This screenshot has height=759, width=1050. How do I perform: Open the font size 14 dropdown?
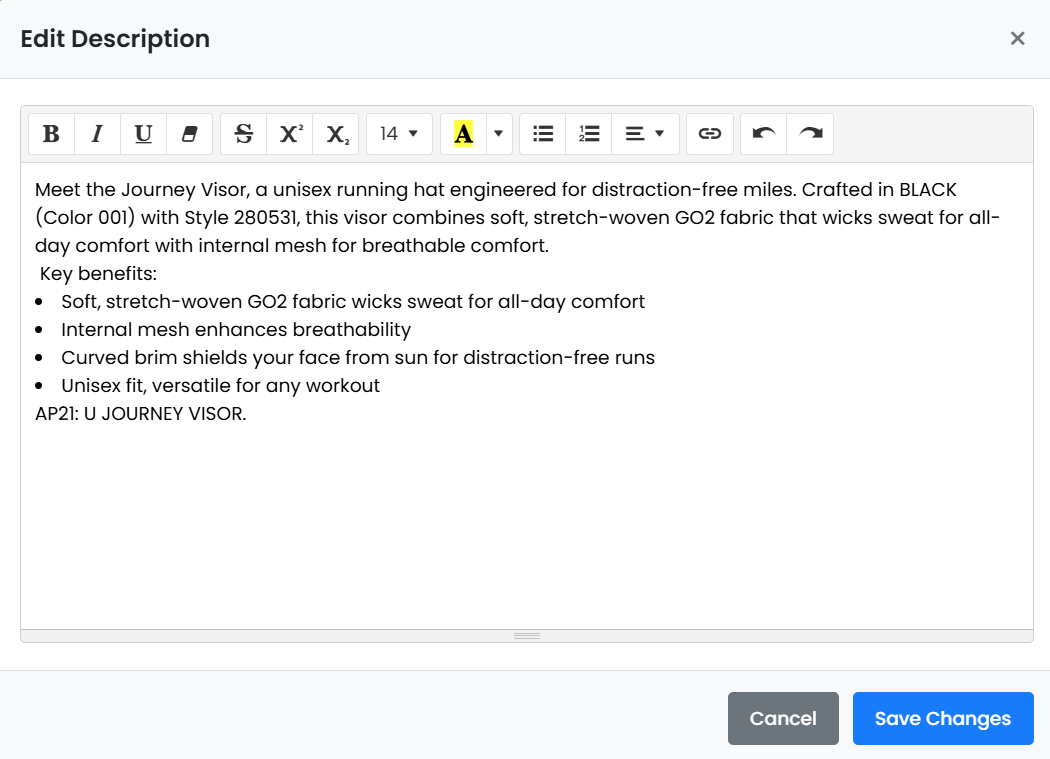click(399, 134)
